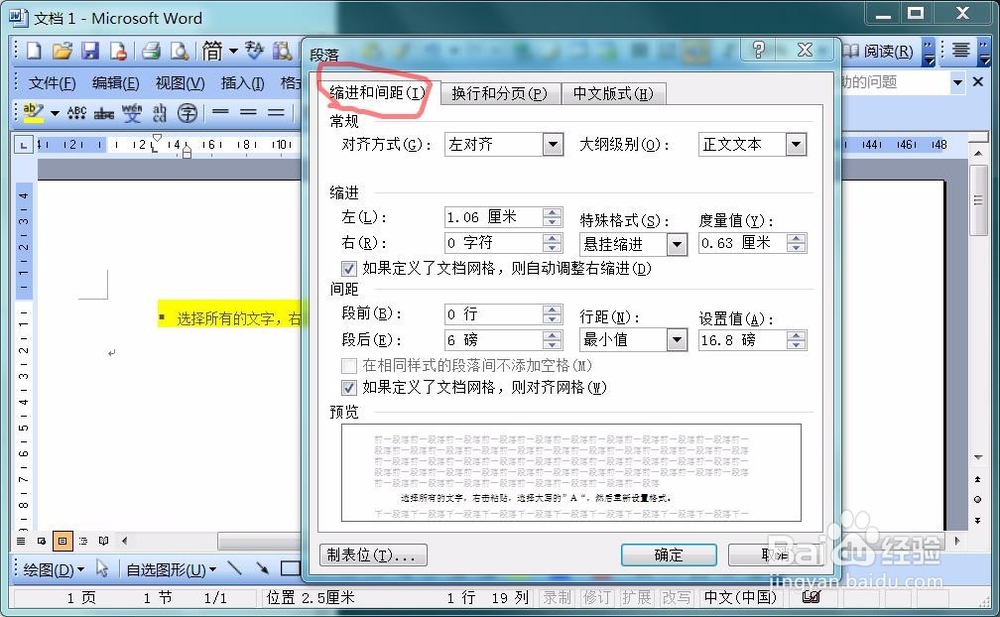Click the enclosed character 字 icon
This screenshot has height=617, width=1000.
click(187, 113)
